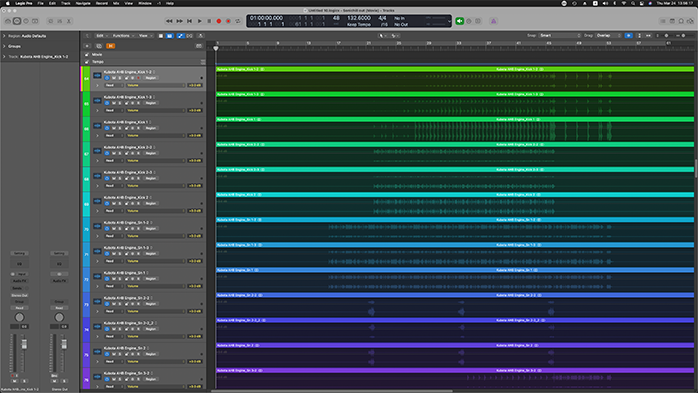Open Smart Controls button
Viewport: 698px width, 393px height.
(50, 21)
